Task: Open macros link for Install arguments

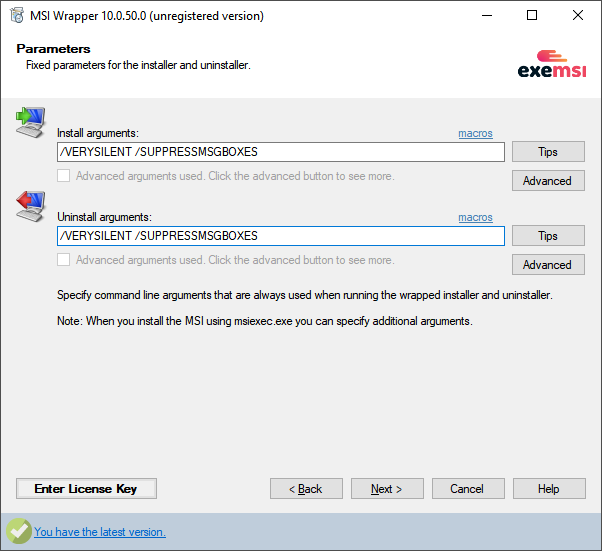Action: [475, 133]
